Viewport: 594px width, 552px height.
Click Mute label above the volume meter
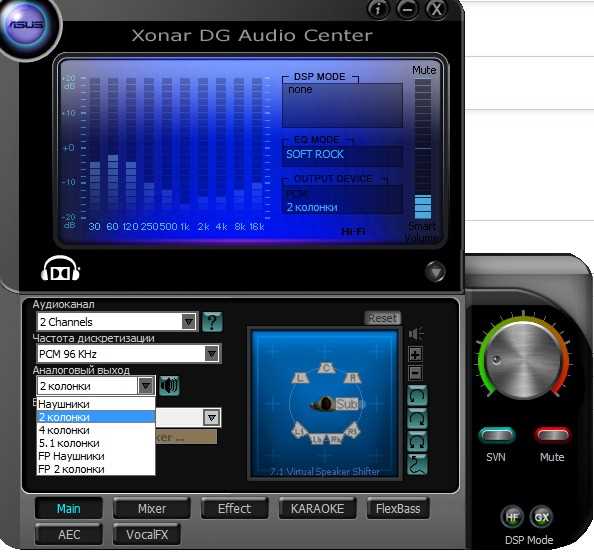[x=424, y=70]
